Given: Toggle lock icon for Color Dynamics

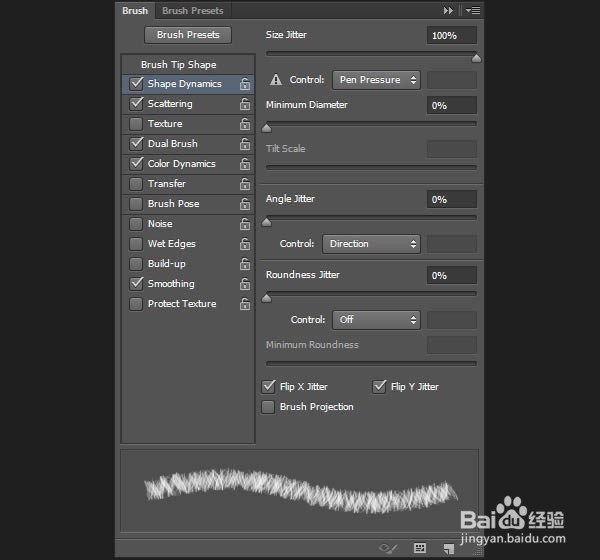Looking at the screenshot, I should 245,164.
